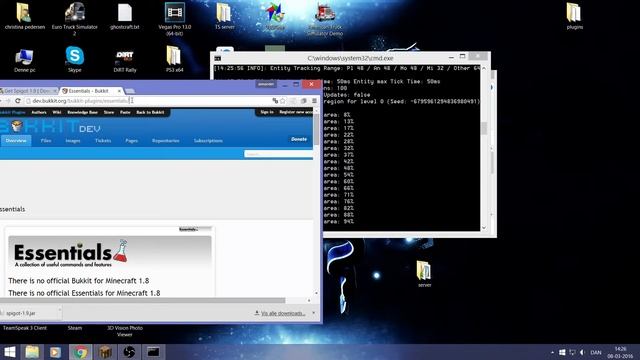This screenshot has width=640, height=360.
Task: Open a new Chrome tab
Action: point(130,91)
